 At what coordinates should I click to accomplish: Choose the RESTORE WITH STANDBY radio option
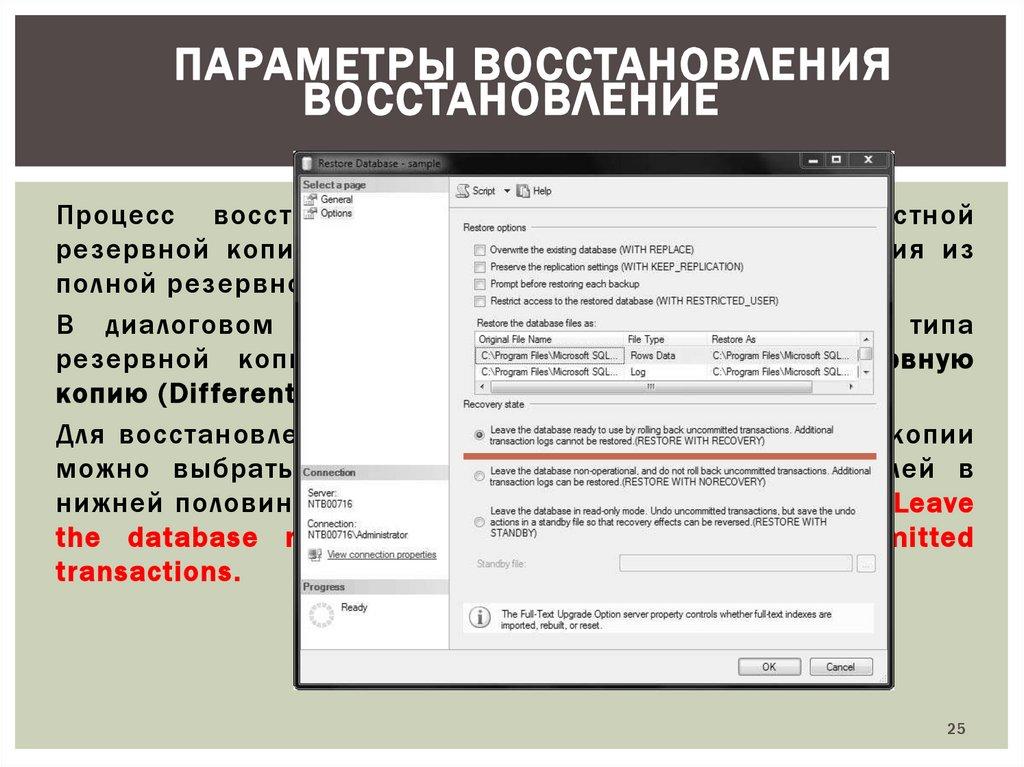[x=480, y=521]
